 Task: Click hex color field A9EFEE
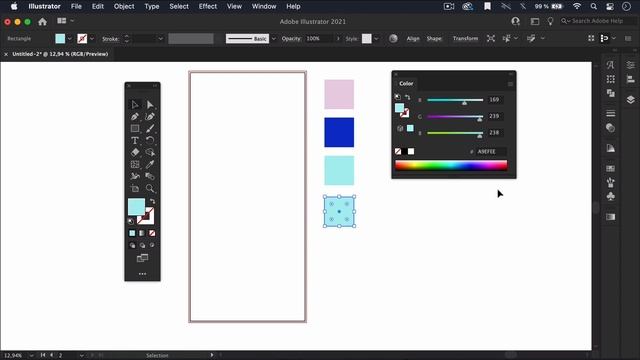click(491, 151)
